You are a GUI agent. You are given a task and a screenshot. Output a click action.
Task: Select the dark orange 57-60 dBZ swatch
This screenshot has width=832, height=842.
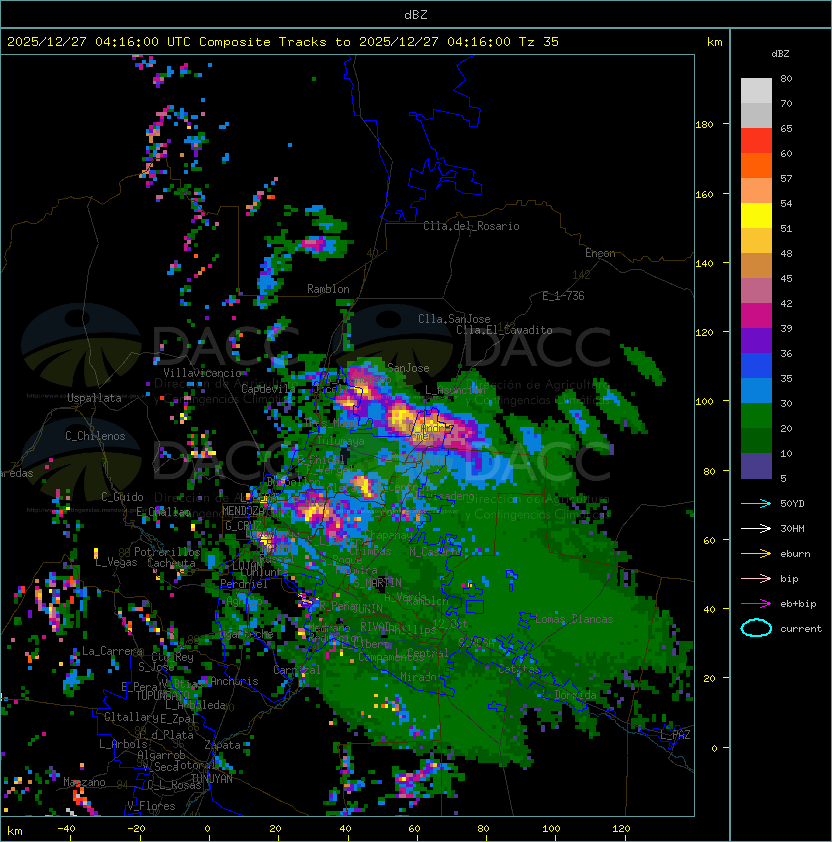[x=756, y=165]
